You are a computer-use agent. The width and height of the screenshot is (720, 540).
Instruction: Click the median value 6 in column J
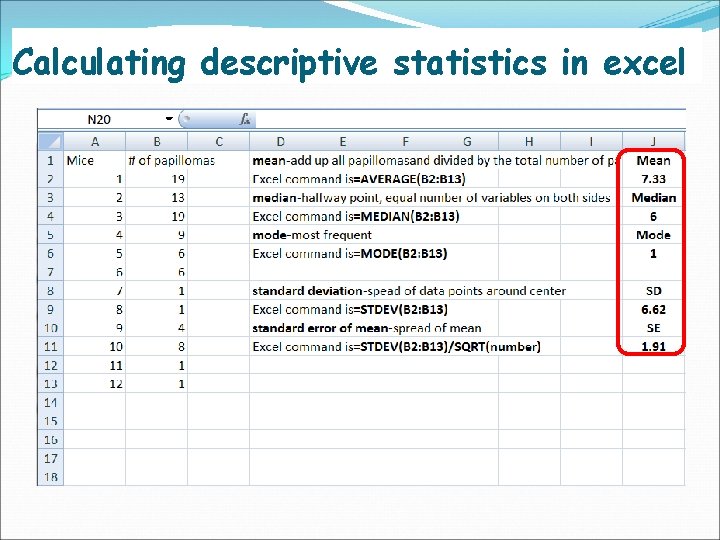click(653, 216)
